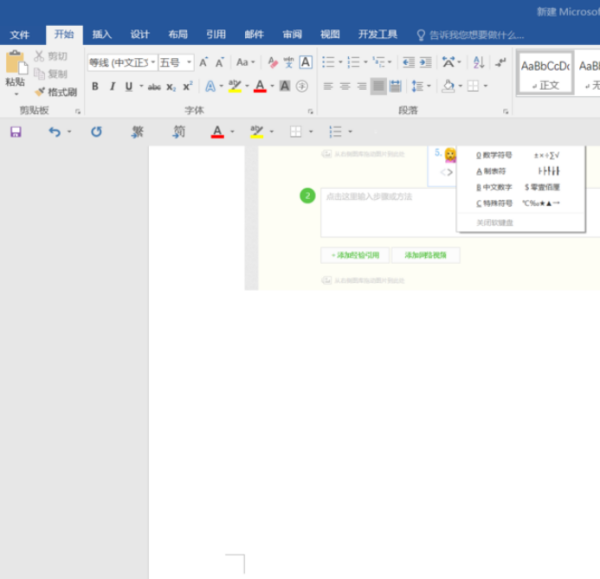Activate the Format Painter (格式刷)
This screenshot has width=600, height=579.
55,92
